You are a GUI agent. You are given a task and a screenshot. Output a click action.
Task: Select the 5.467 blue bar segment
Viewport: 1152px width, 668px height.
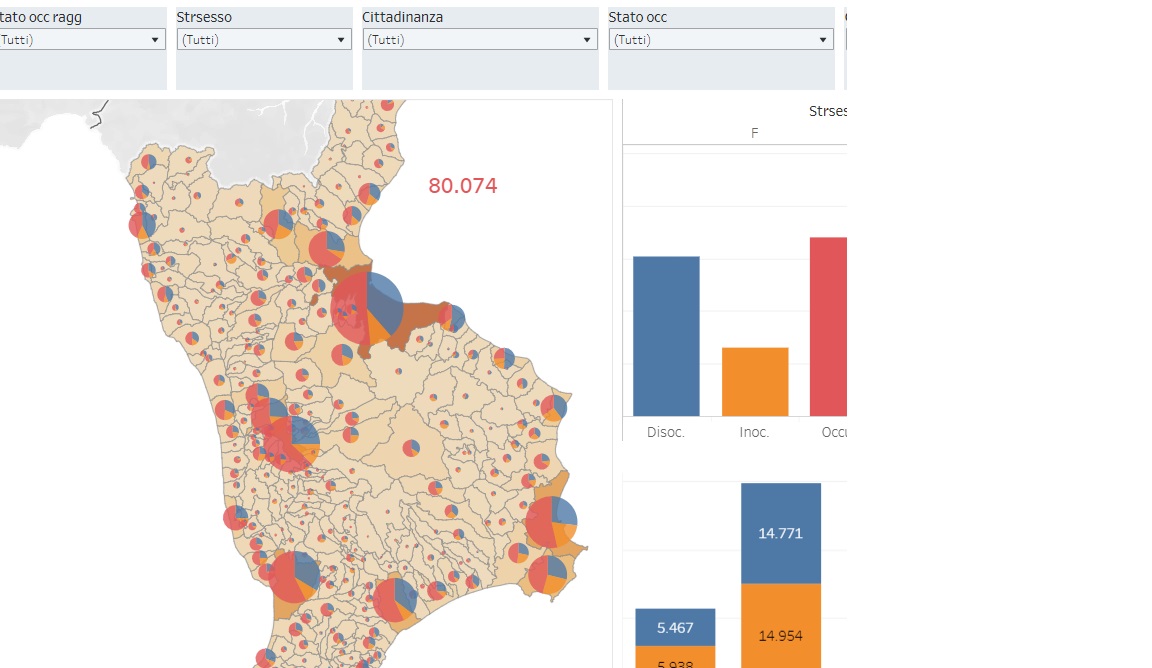point(674,628)
